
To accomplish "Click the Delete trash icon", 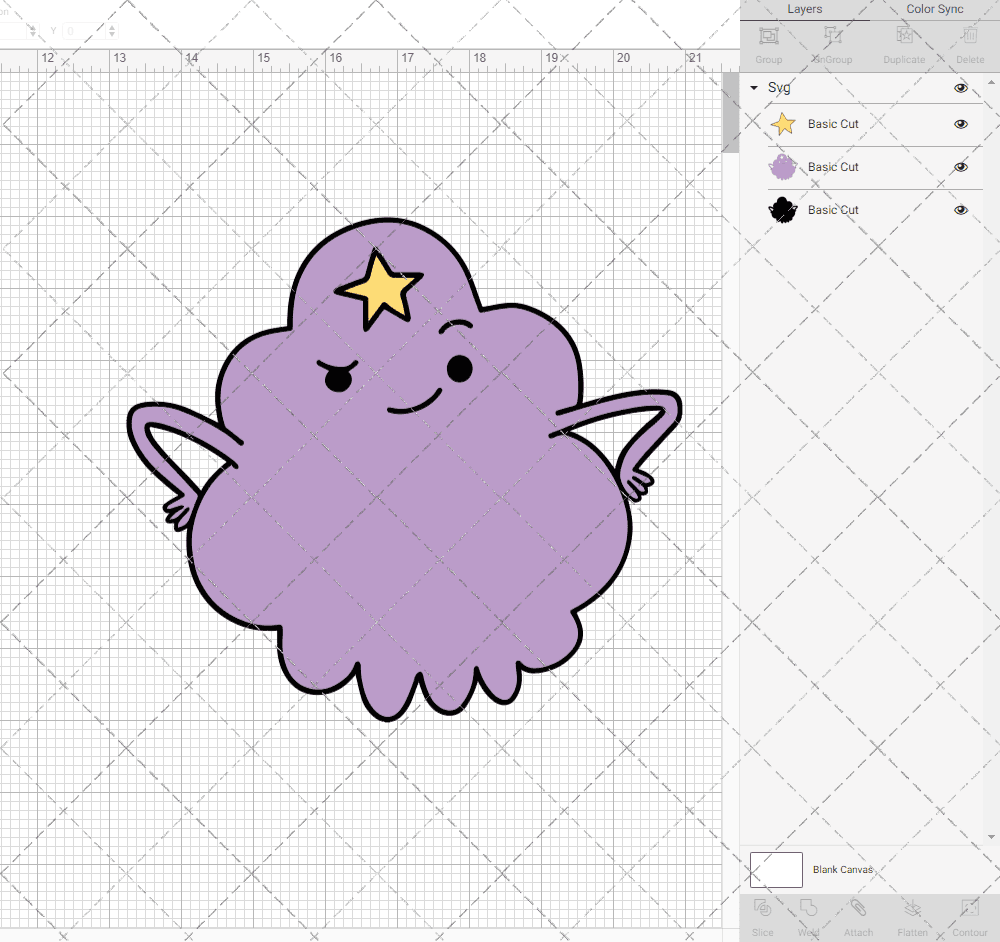I will 969,36.
